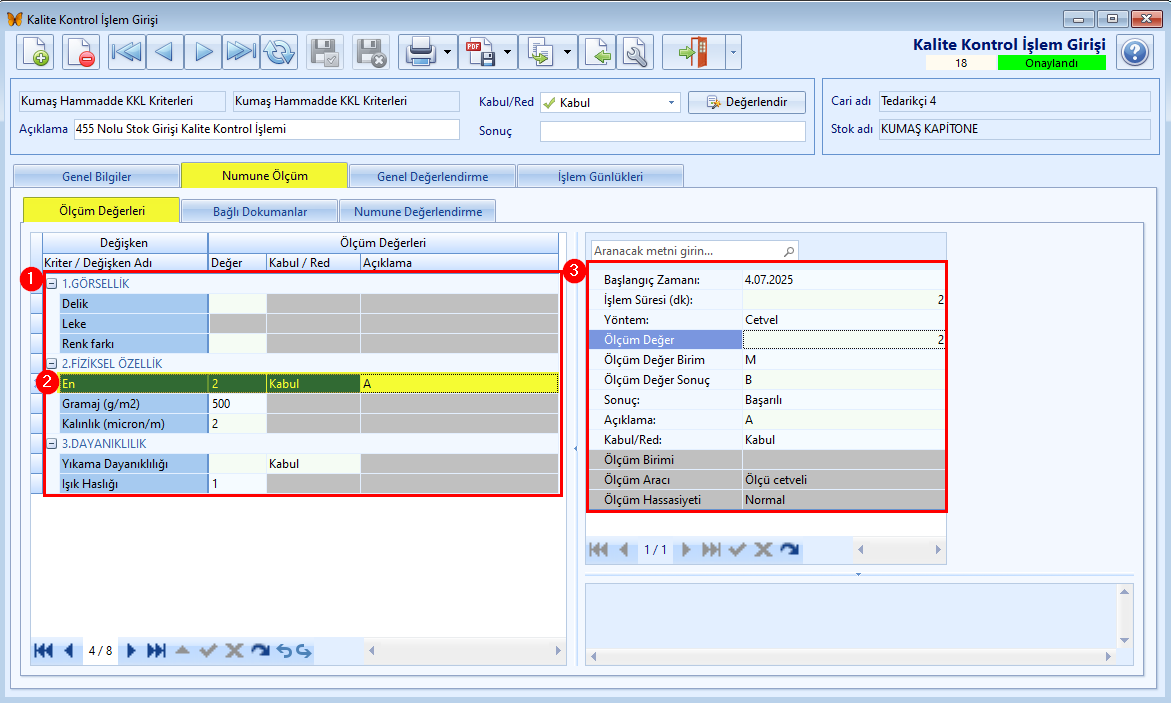1171x703 pixels.
Task: Click the copy-documents icon with green arrow
Action: [539, 52]
